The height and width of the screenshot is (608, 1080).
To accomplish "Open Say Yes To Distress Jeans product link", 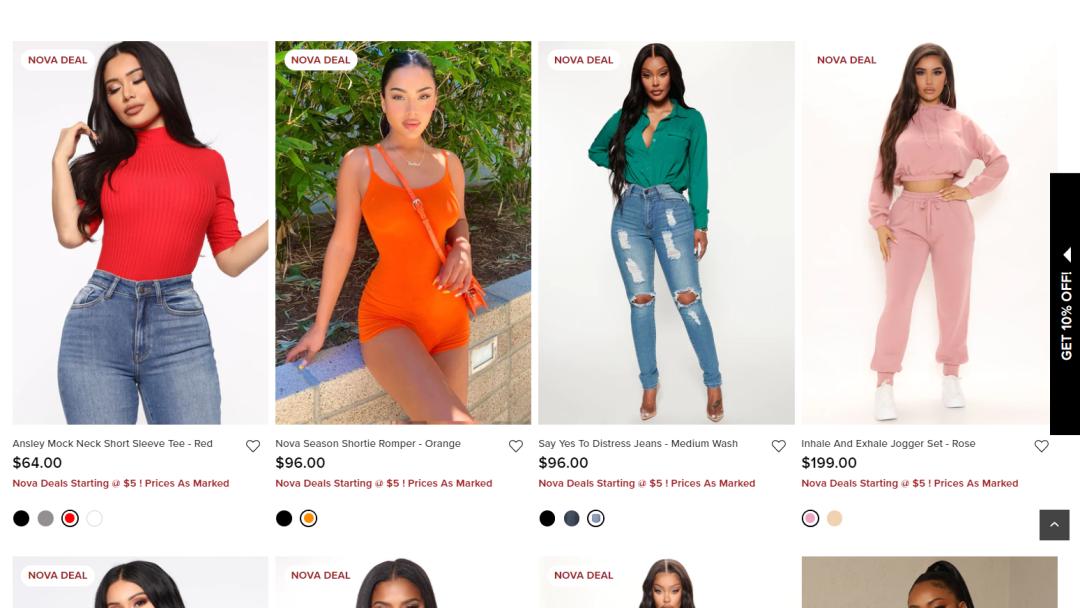I will [x=638, y=443].
